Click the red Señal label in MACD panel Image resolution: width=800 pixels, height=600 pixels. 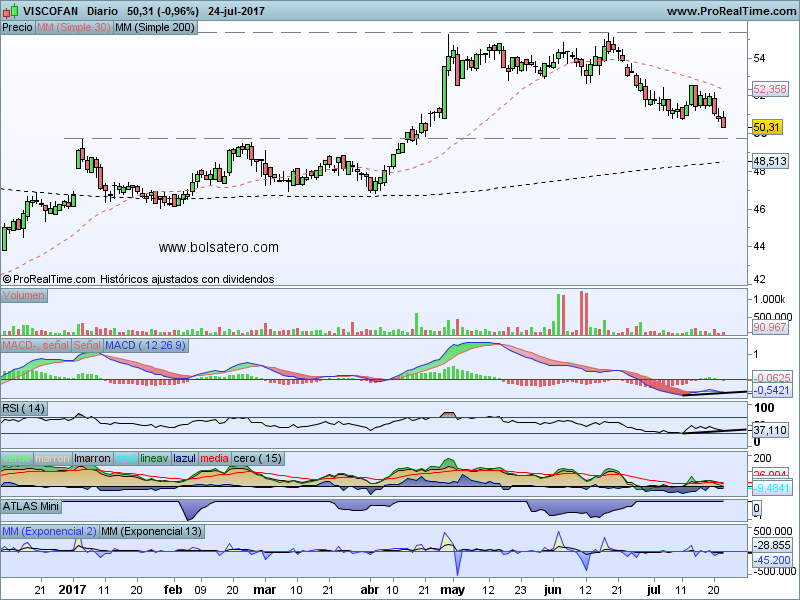(x=86, y=345)
